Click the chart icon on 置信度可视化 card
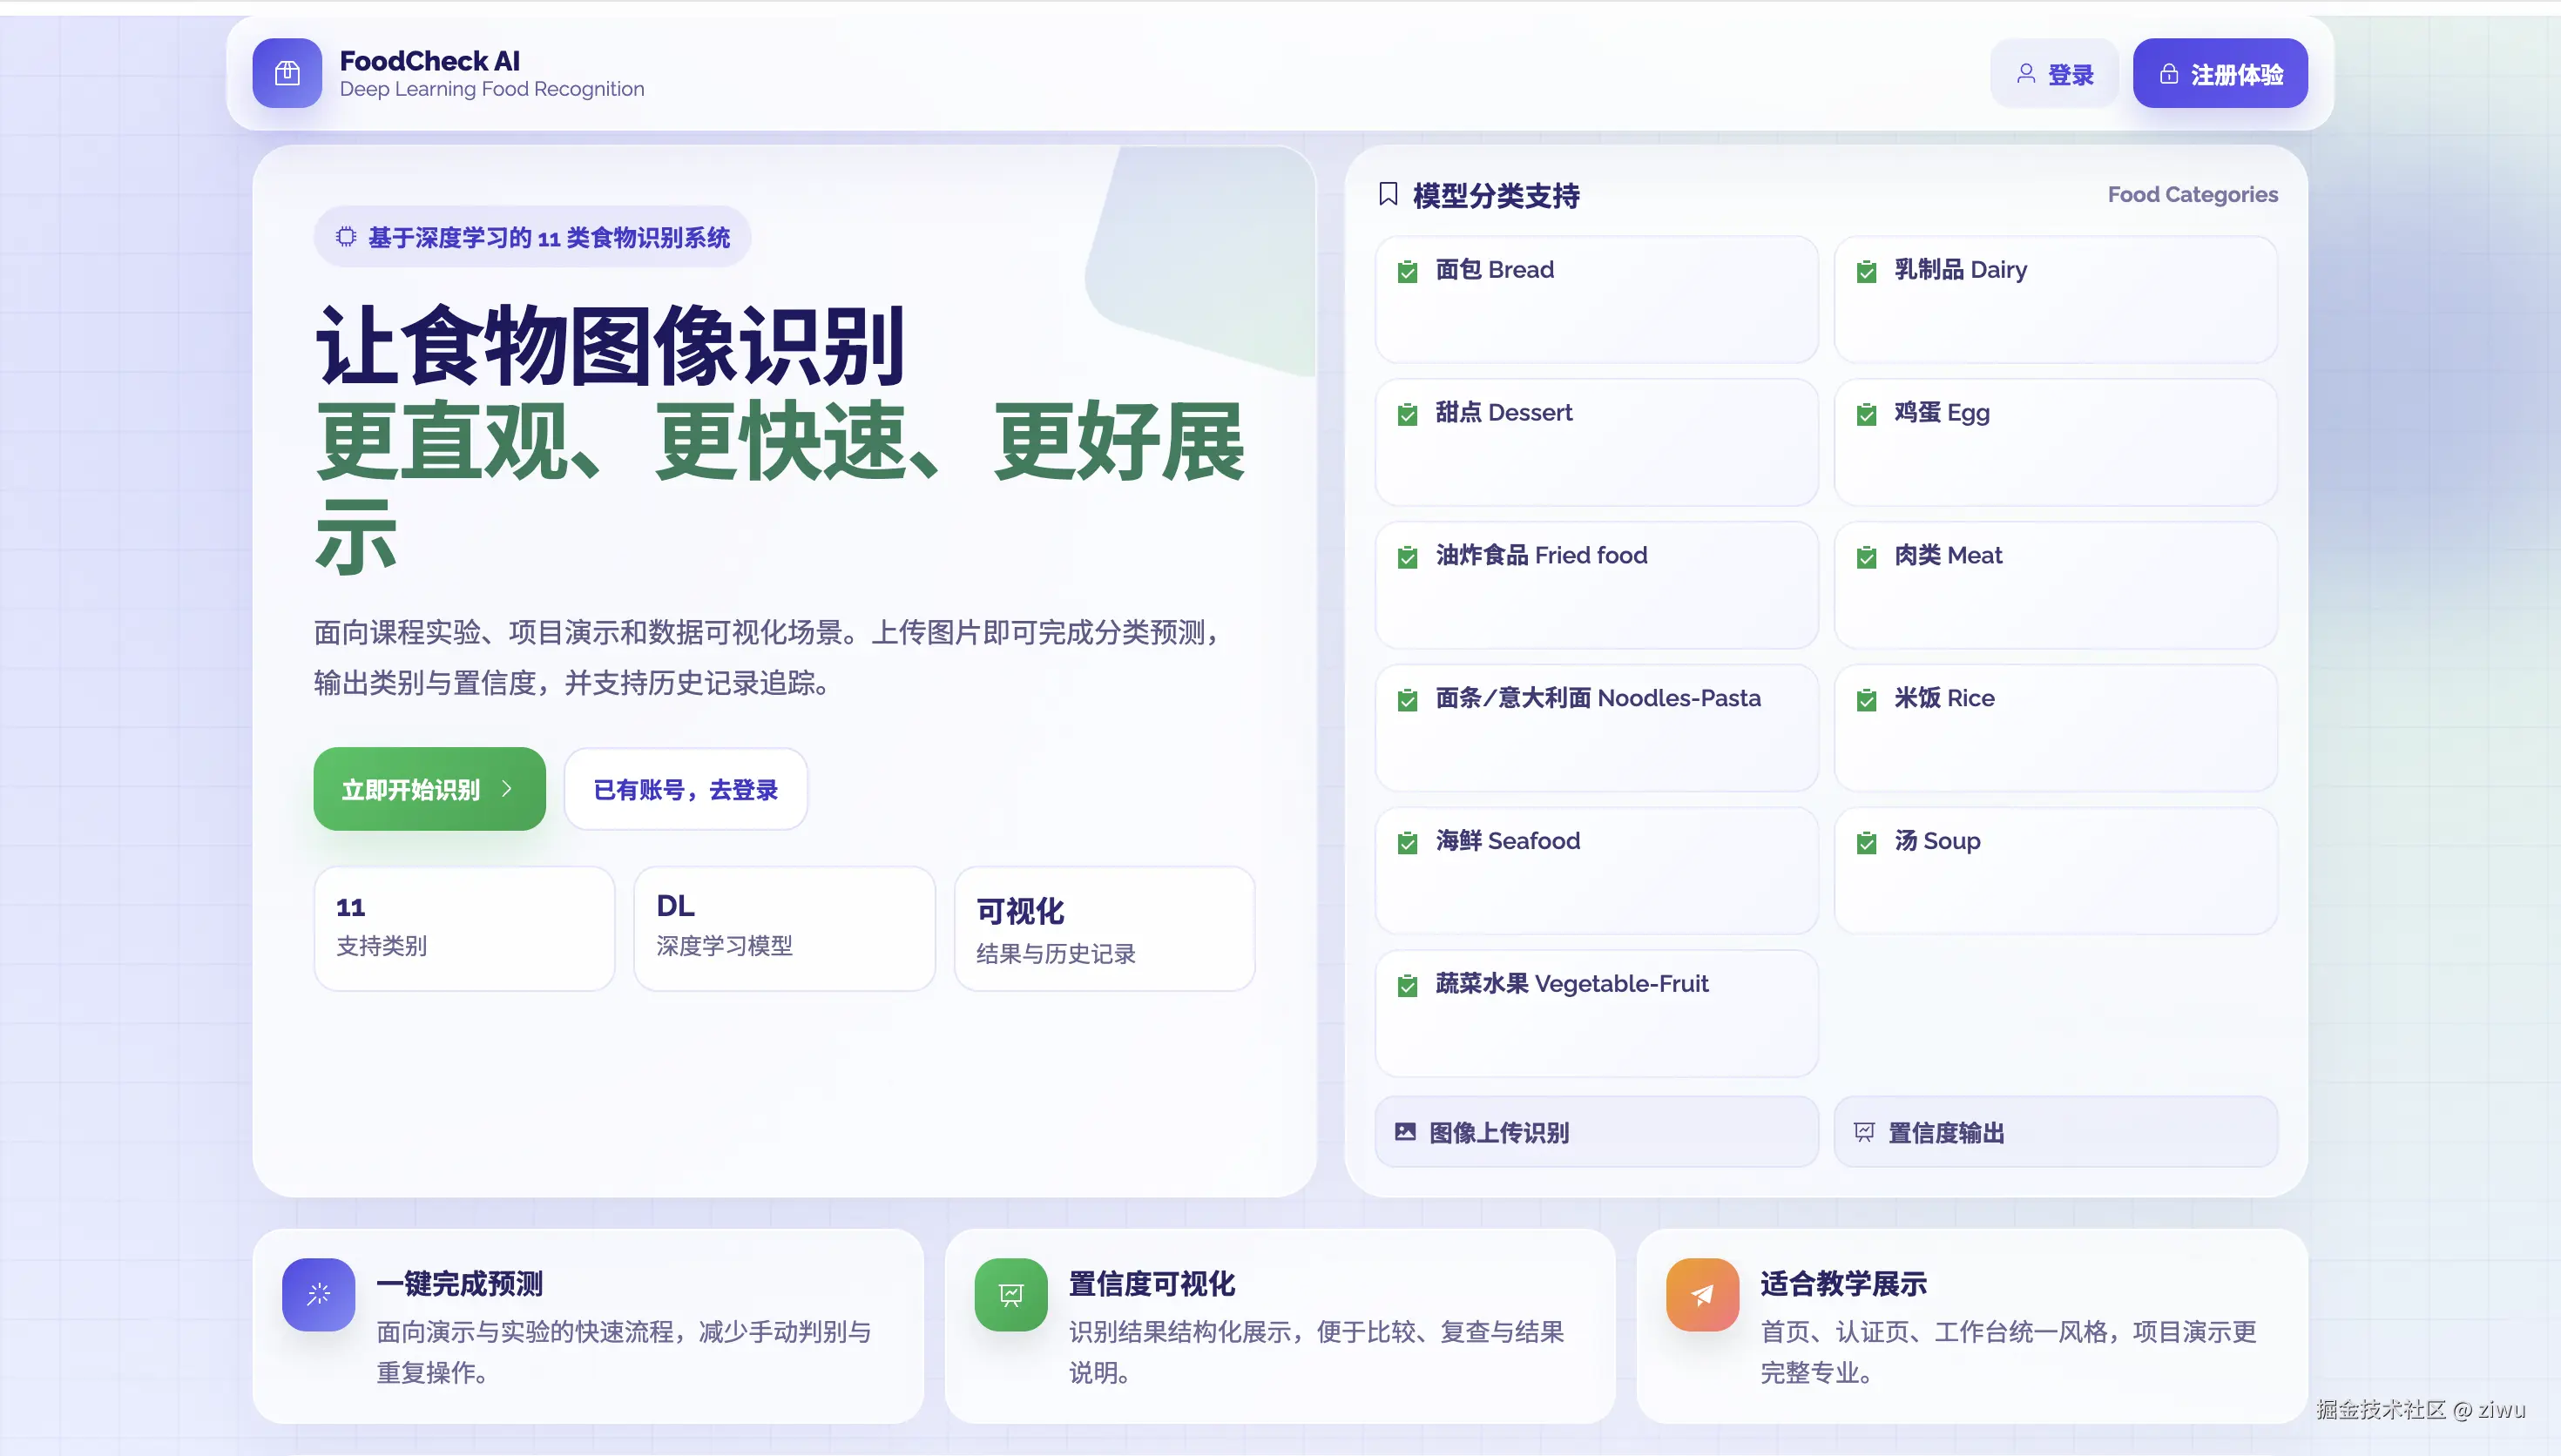2561x1456 pixels. 1010,1294
